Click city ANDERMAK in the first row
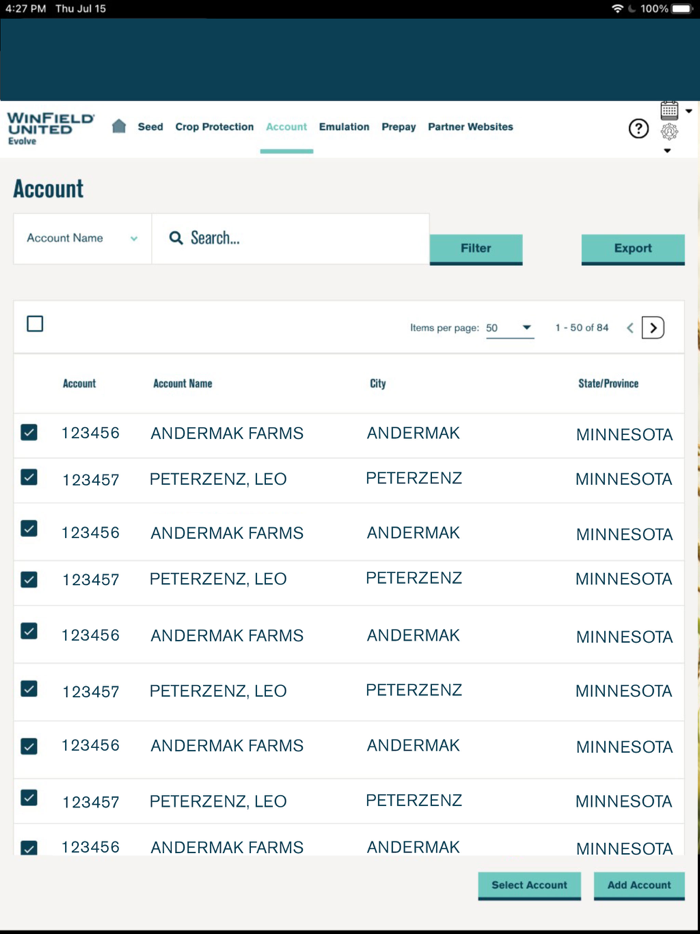Viewport: 700px width, 934px height. [x=413, y=433]
